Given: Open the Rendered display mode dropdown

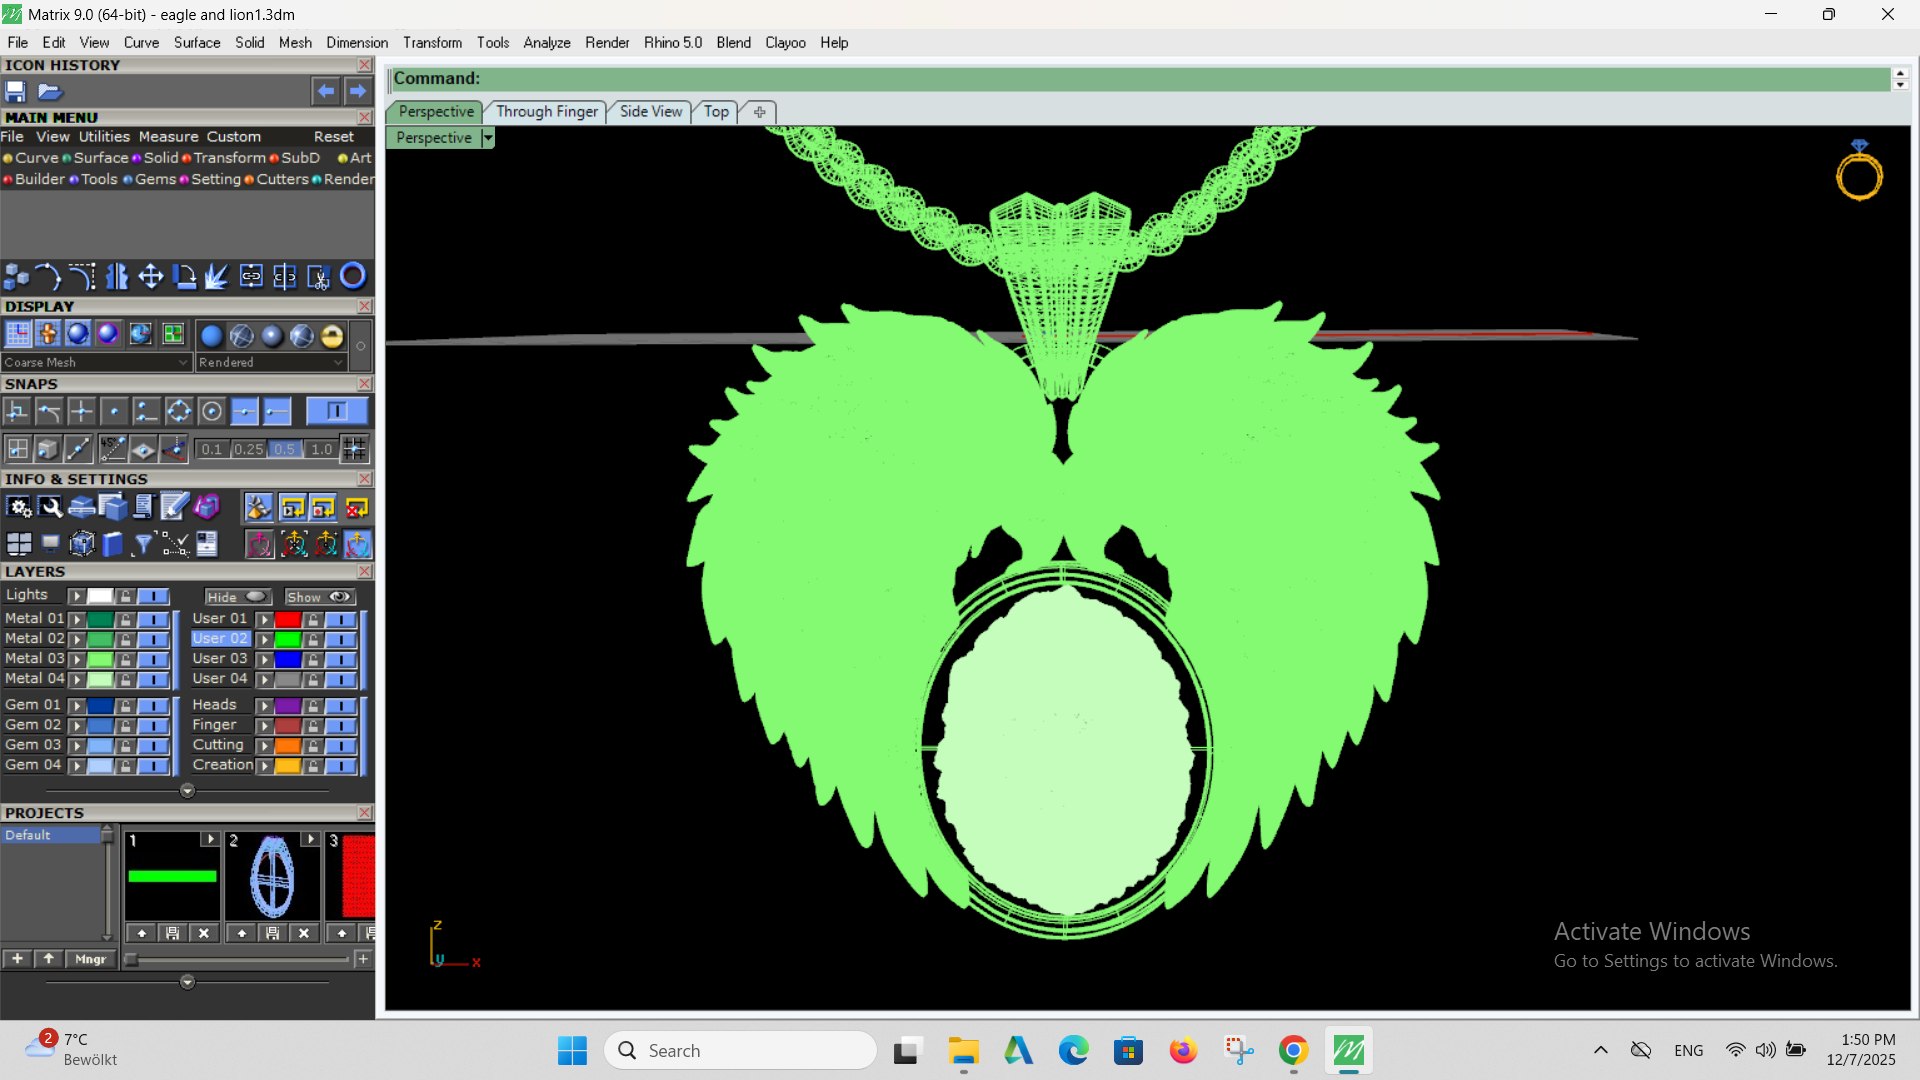Looking at the screenshot, I should (271, 362).
